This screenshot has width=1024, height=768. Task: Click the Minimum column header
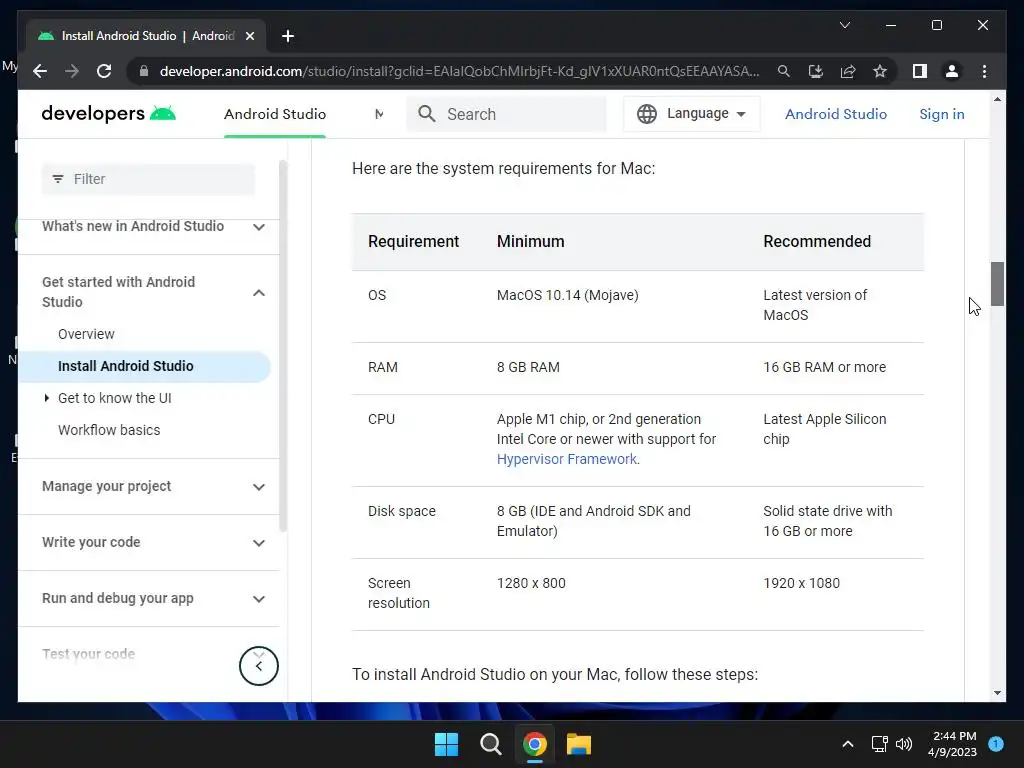[530, 242]
